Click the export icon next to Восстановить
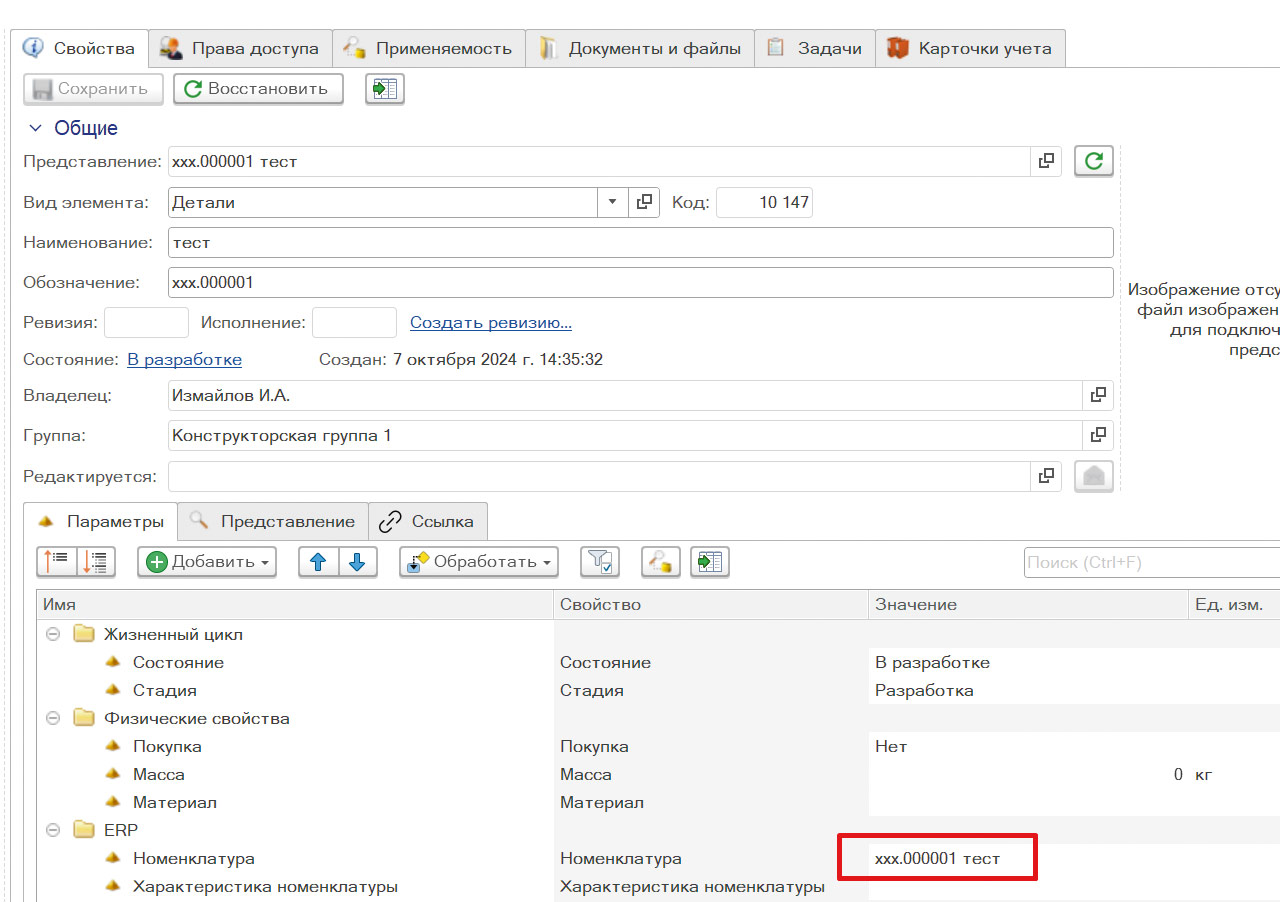This screenshot has width=1280, height=902. pos(385,89)
